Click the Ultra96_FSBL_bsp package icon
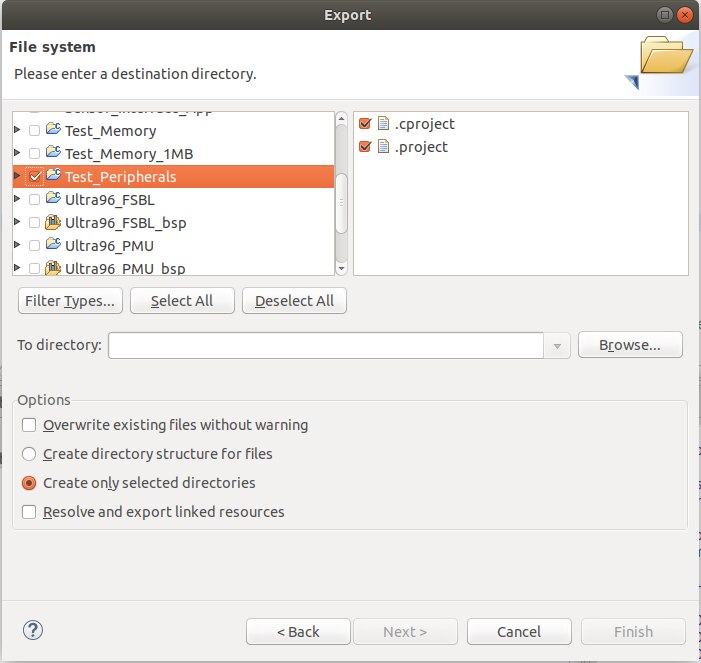Viewport: 701px width, 663px height. pos(54,222)
